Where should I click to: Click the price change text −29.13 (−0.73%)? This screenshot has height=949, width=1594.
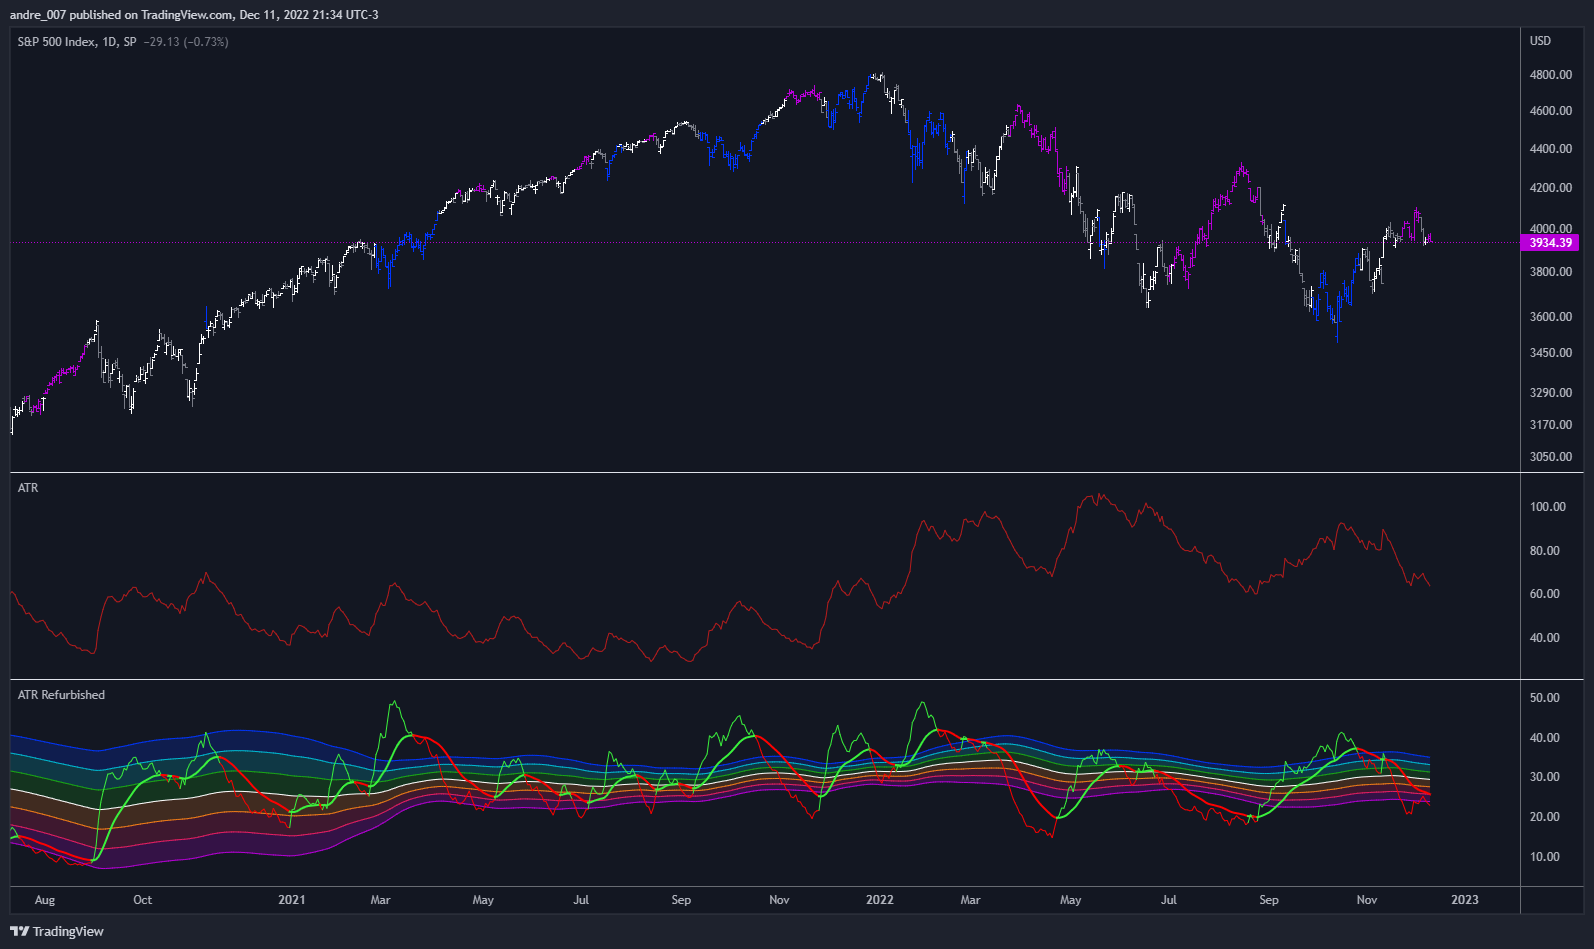point(186,42)
